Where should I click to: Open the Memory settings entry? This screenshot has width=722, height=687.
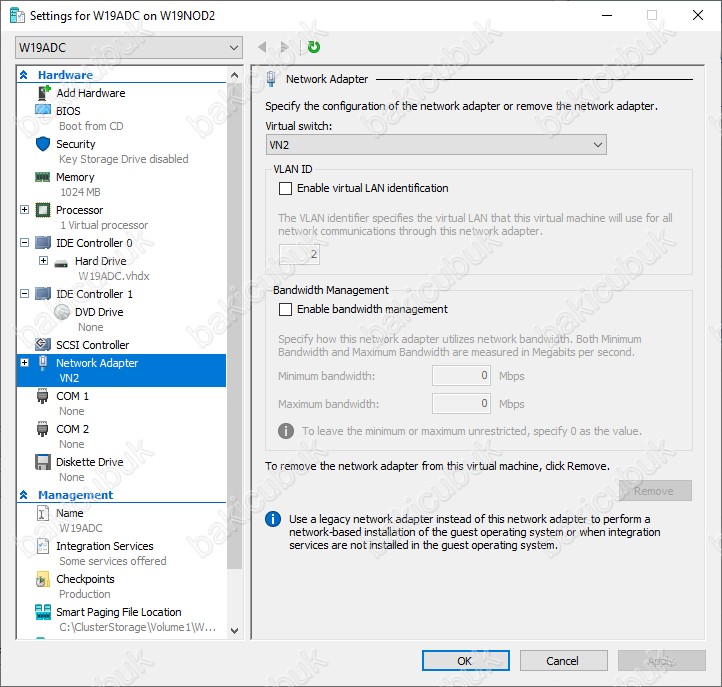(x=75, y=177)
